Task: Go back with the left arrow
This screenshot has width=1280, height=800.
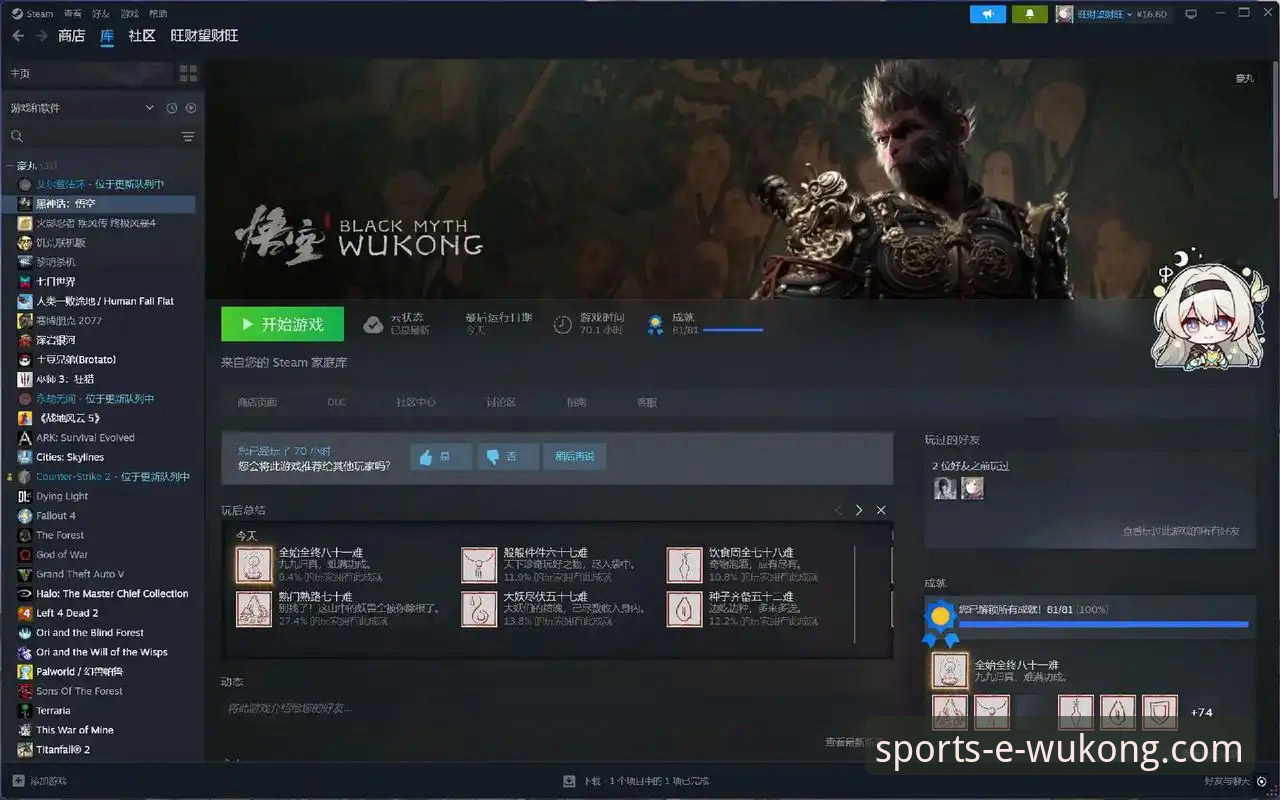Action: point(18,36)
